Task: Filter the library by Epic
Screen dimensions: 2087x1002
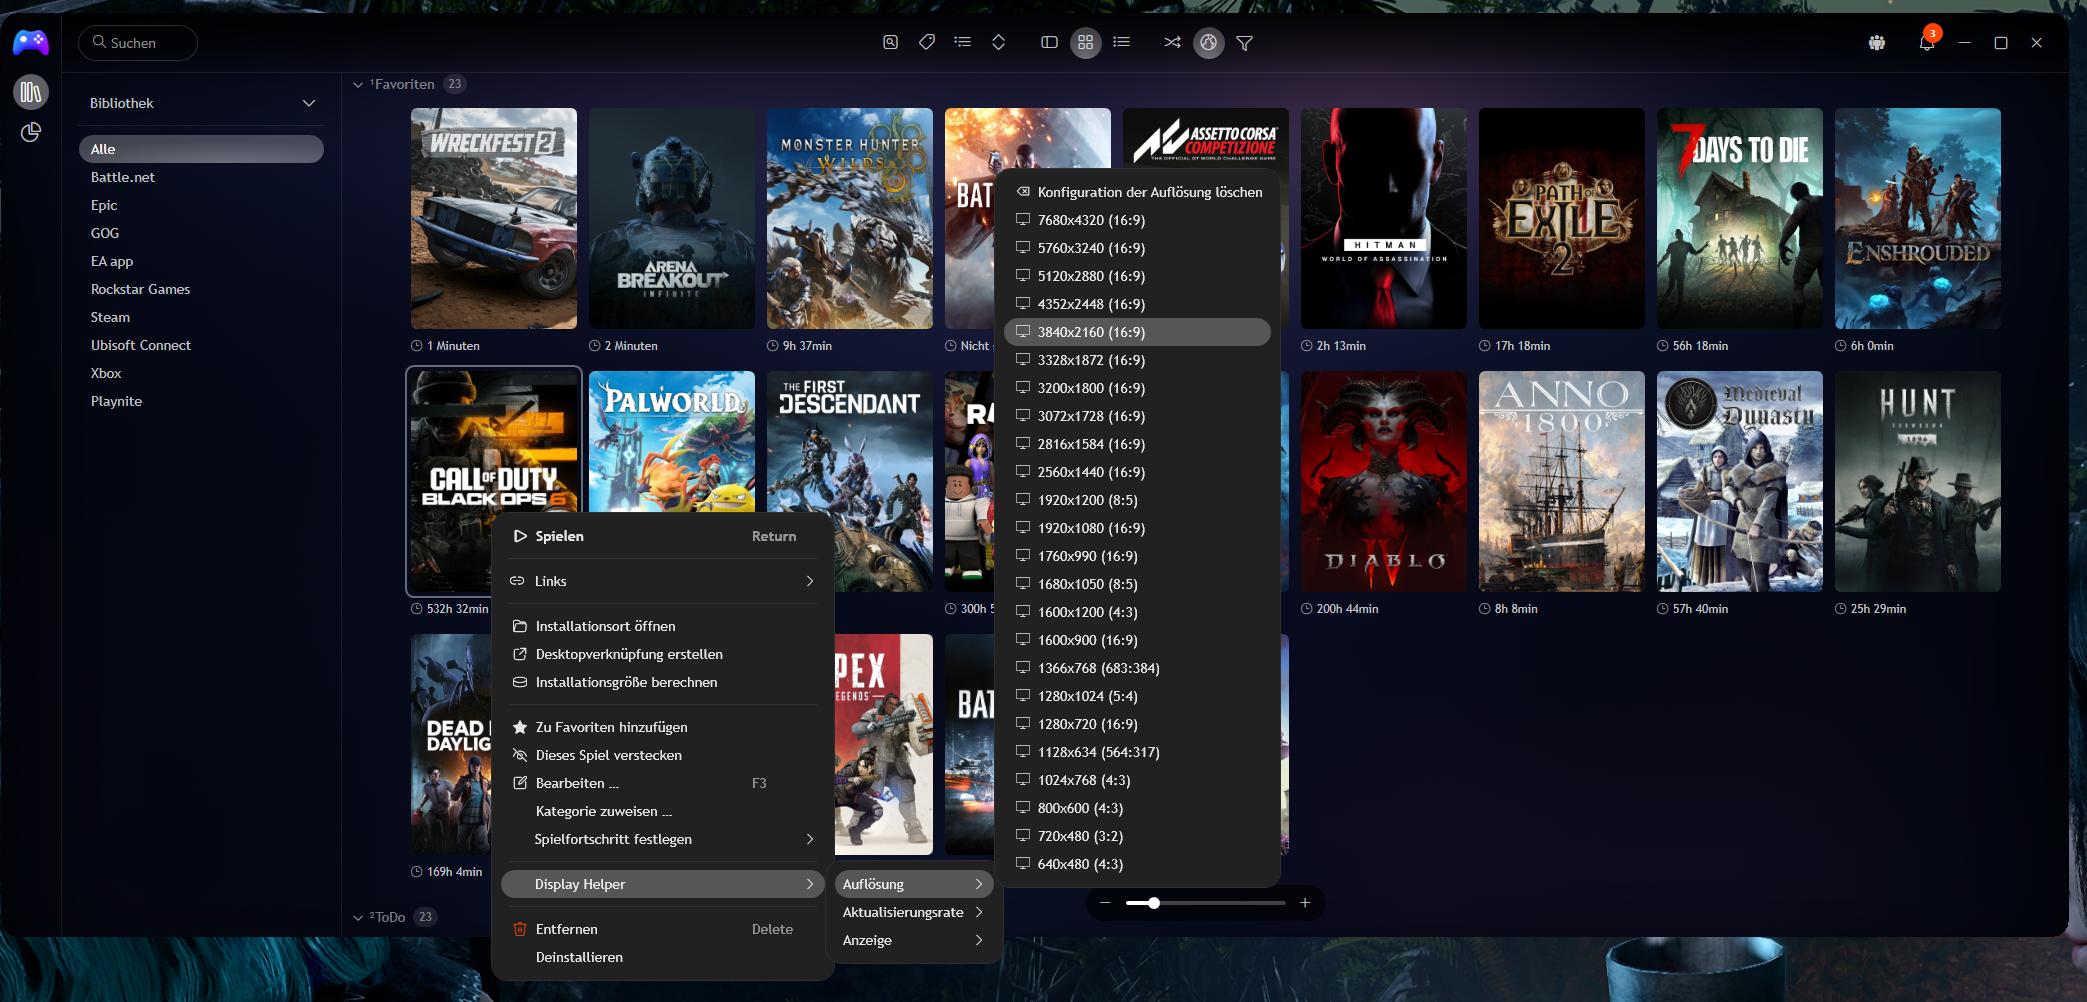Action: tap(201, 205)
